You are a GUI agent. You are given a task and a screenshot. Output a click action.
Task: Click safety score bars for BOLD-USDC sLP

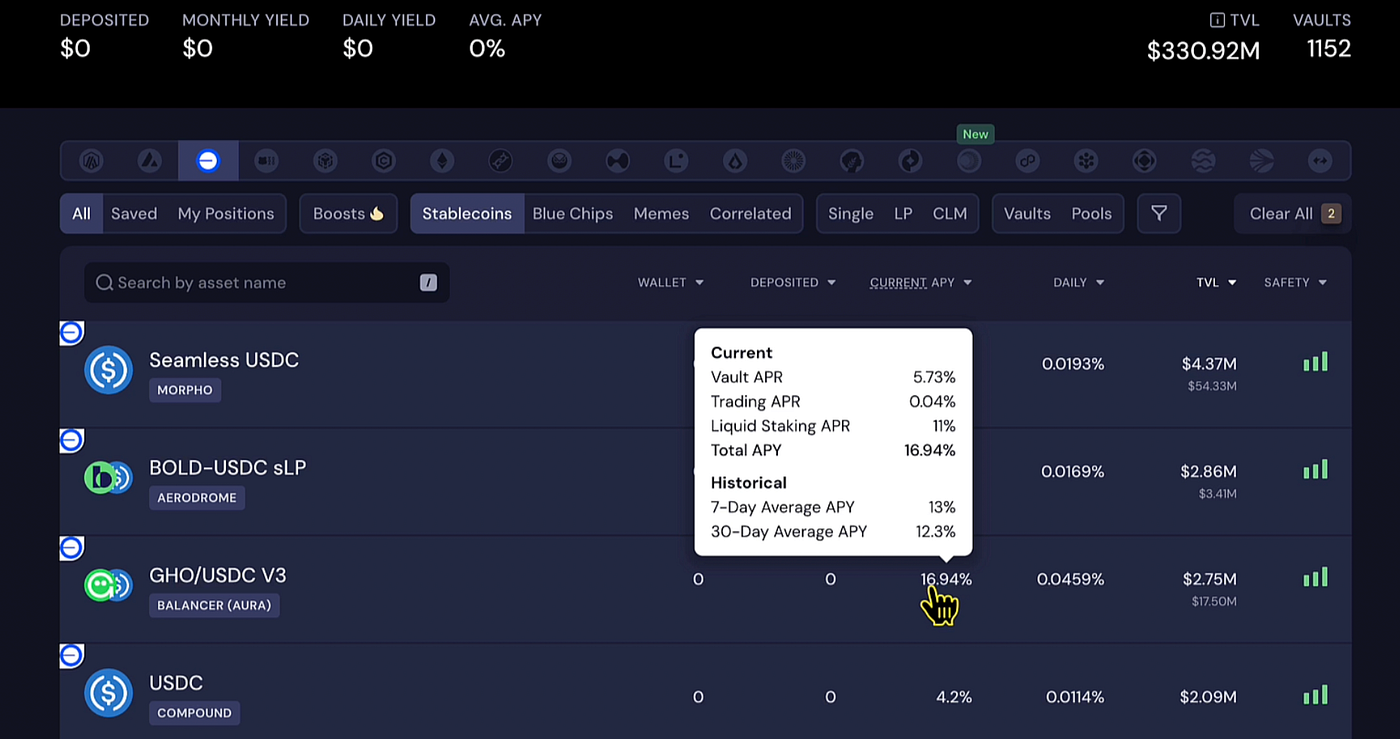click(x=1316, y=470)
